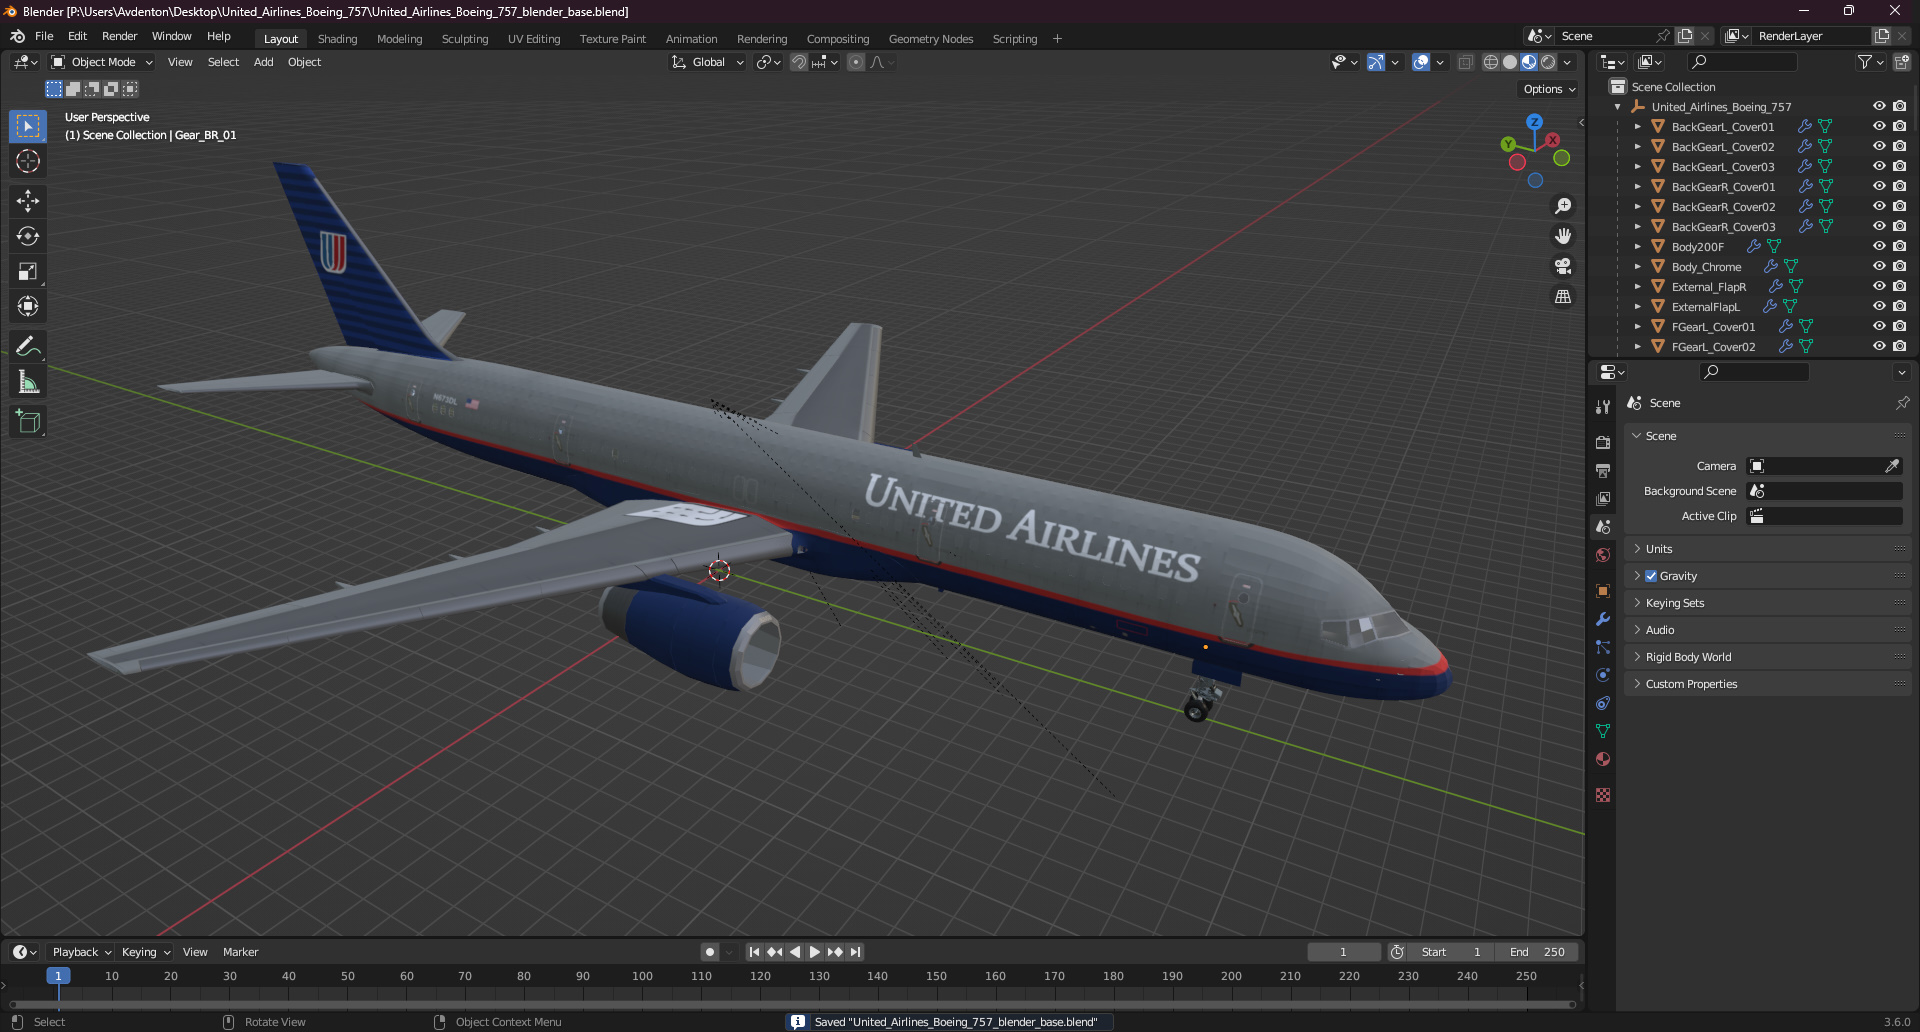The width and height of the screenshot is (1920, 1032).
Task: Click the End frame 250 field
Action: 1538,952
